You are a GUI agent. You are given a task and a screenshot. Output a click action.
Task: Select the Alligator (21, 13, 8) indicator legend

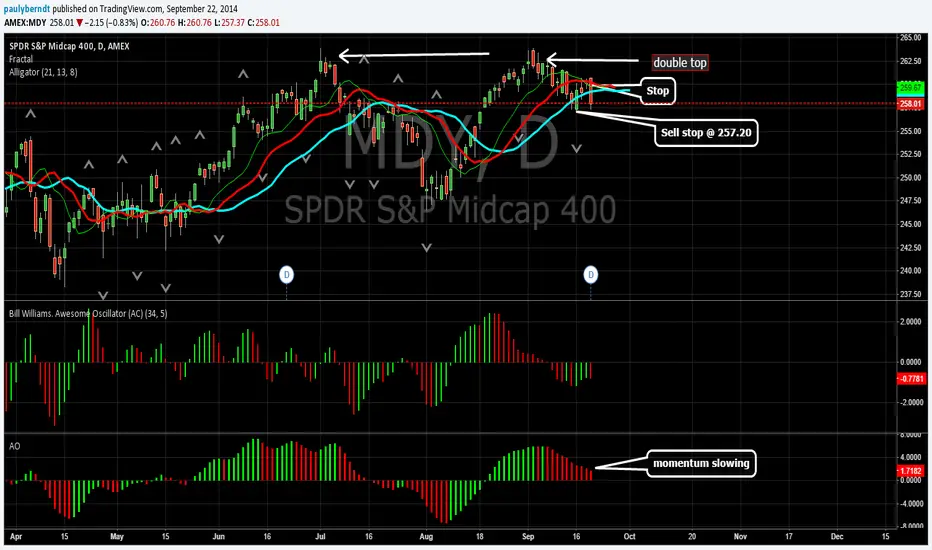point(43,73)
